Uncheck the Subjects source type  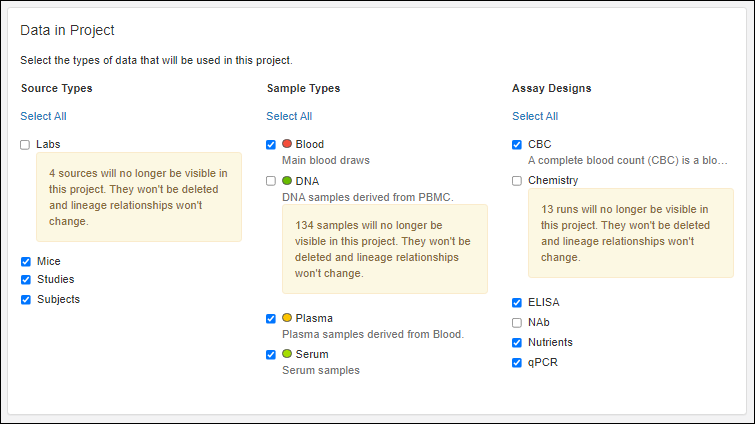click(26, 300)
